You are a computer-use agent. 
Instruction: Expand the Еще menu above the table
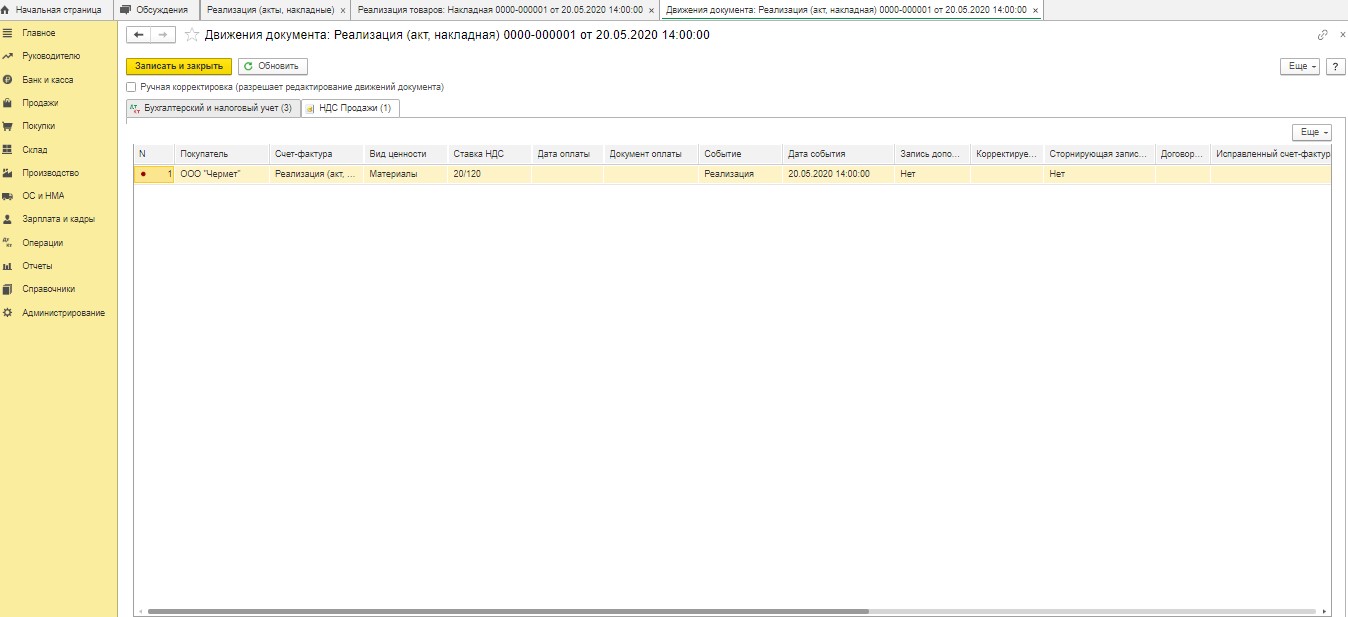click(1311, 132)
